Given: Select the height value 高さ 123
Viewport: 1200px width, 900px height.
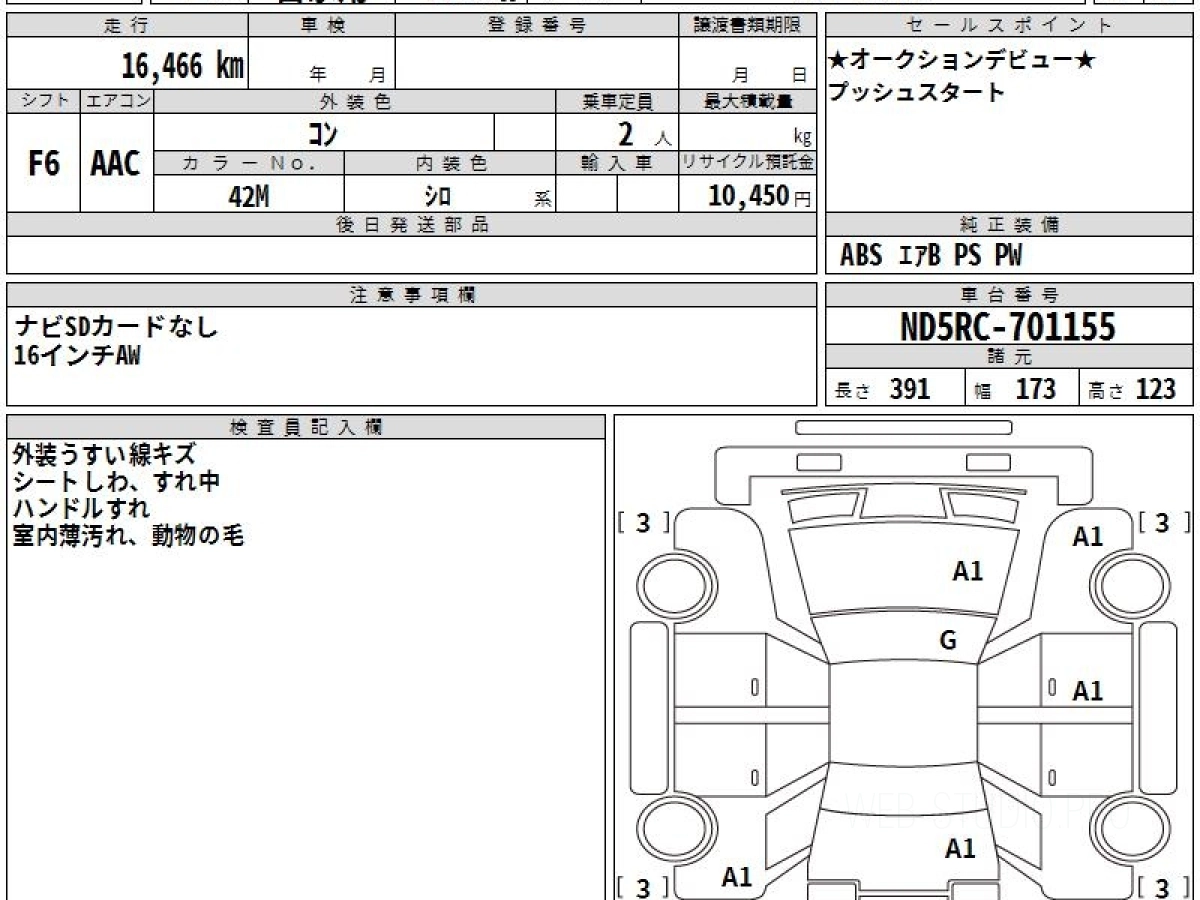Looking at the screenshot, I should (x=1132, y=389).
